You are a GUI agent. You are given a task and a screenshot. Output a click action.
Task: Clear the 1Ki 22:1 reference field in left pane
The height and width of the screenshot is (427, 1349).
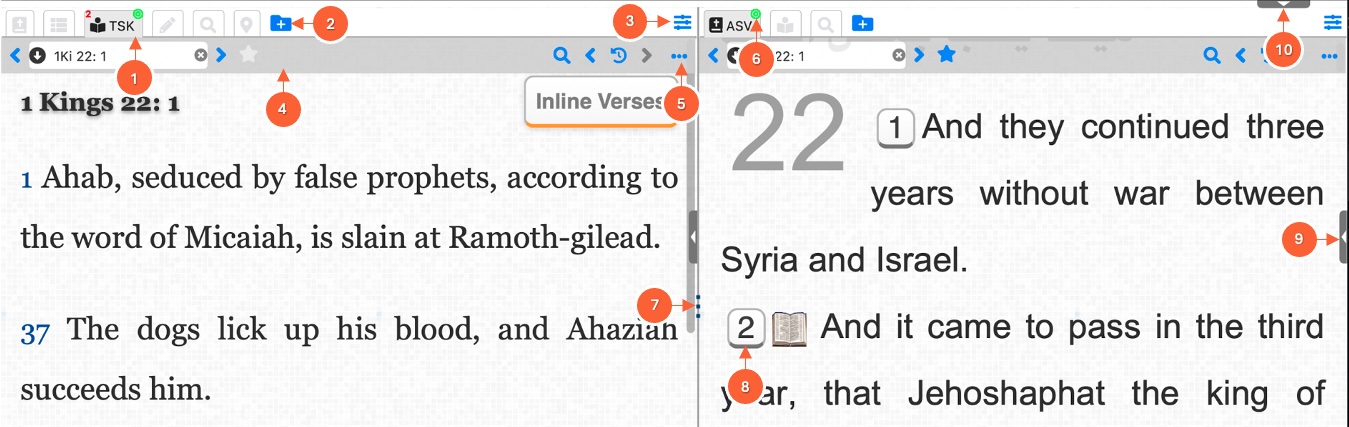(200, 56)
